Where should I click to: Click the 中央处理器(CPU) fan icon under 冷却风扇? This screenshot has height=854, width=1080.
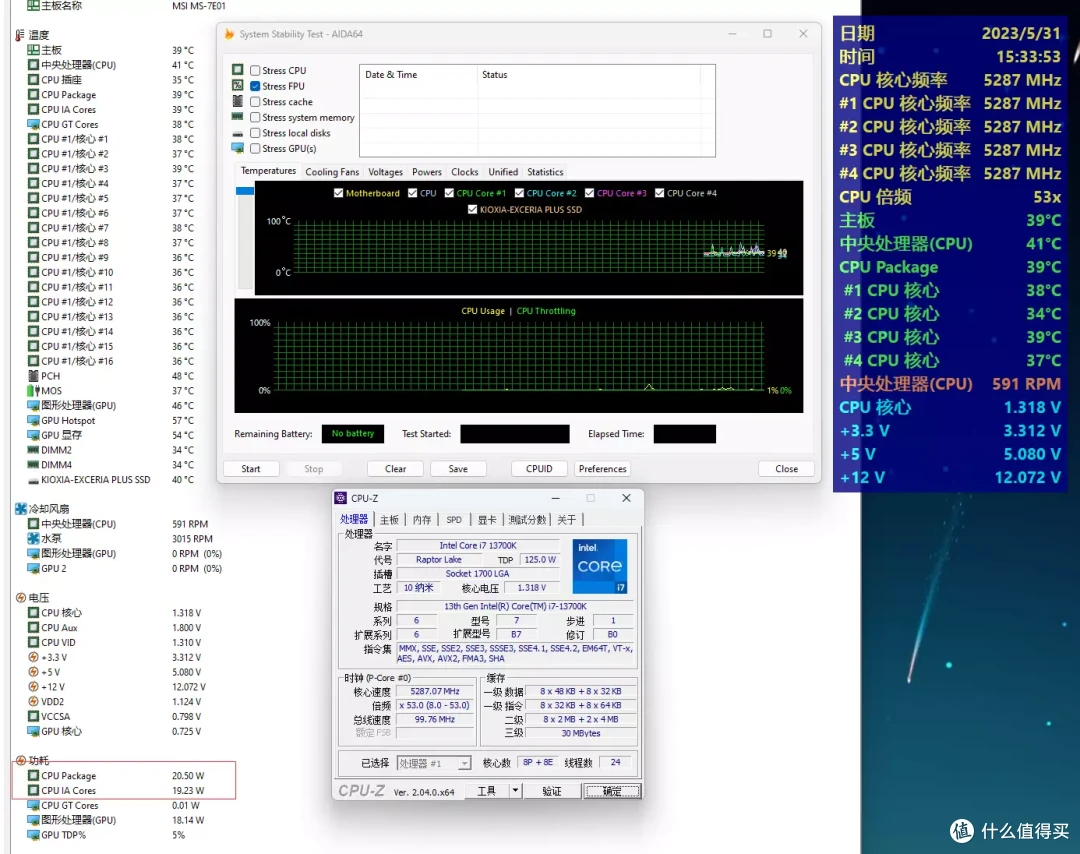(x=33, y=523)
